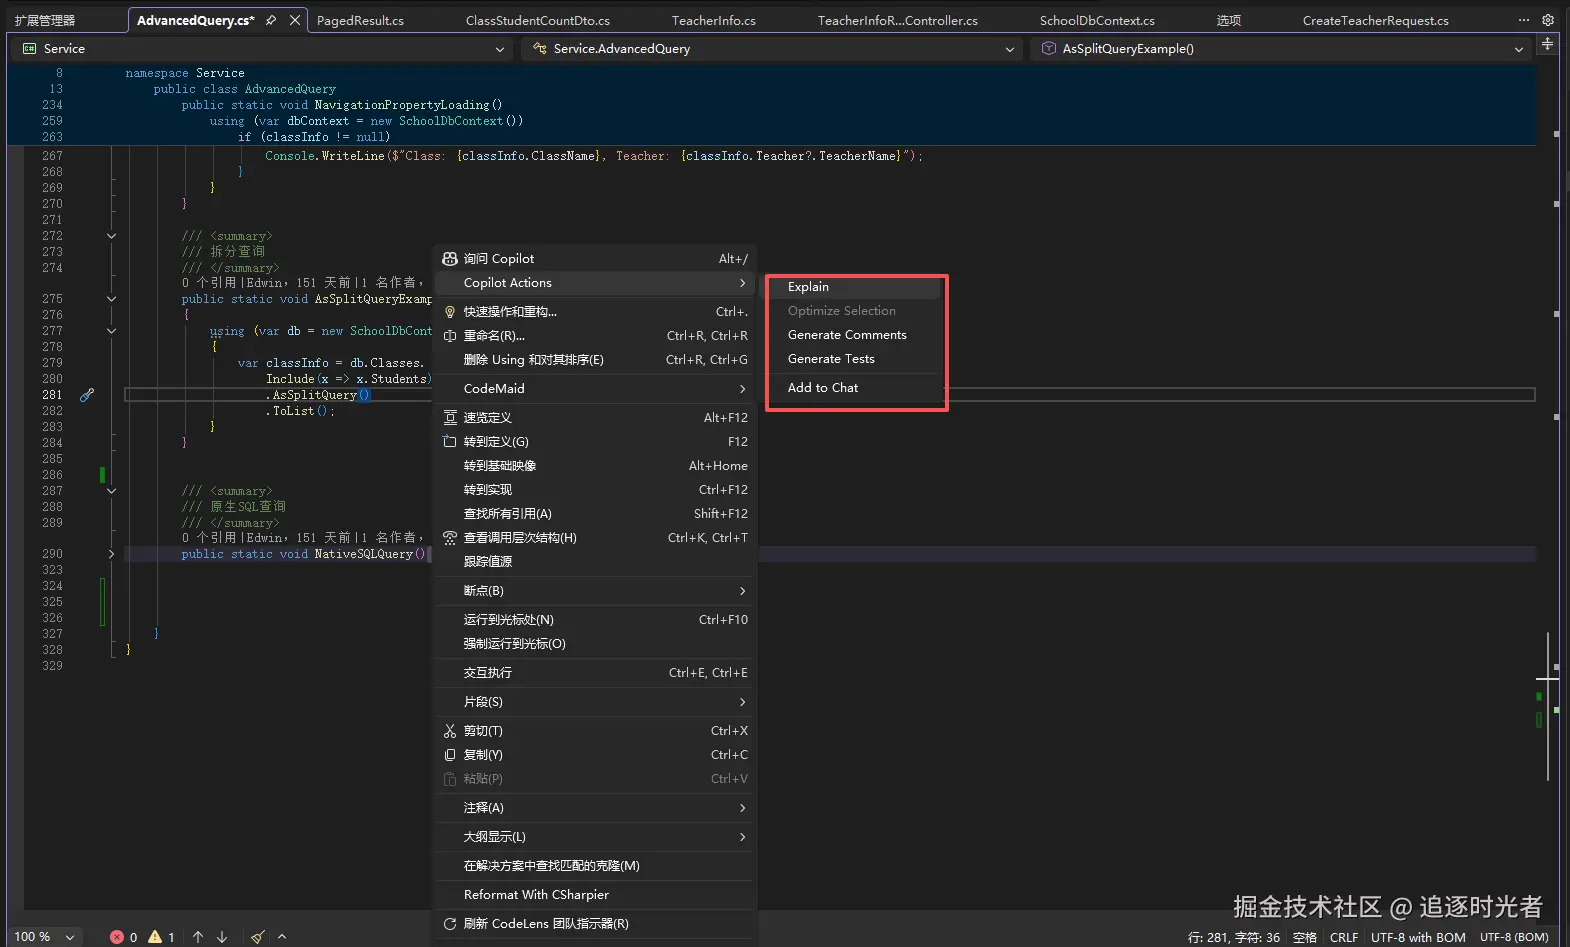Click CRLF line ending indicator in status bar
Image resolution: width=1570 pixels, height=947 pixels.
1344,937
